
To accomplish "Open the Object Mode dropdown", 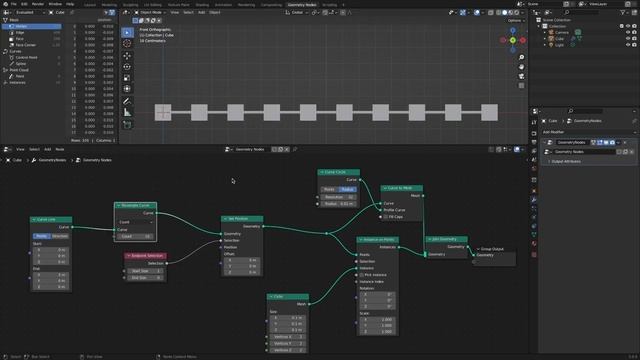I will tap(151, 13).
